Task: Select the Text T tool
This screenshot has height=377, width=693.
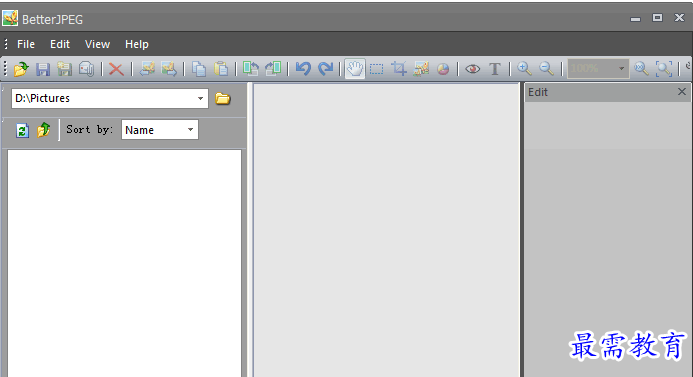Action: (x=495, y=69)
